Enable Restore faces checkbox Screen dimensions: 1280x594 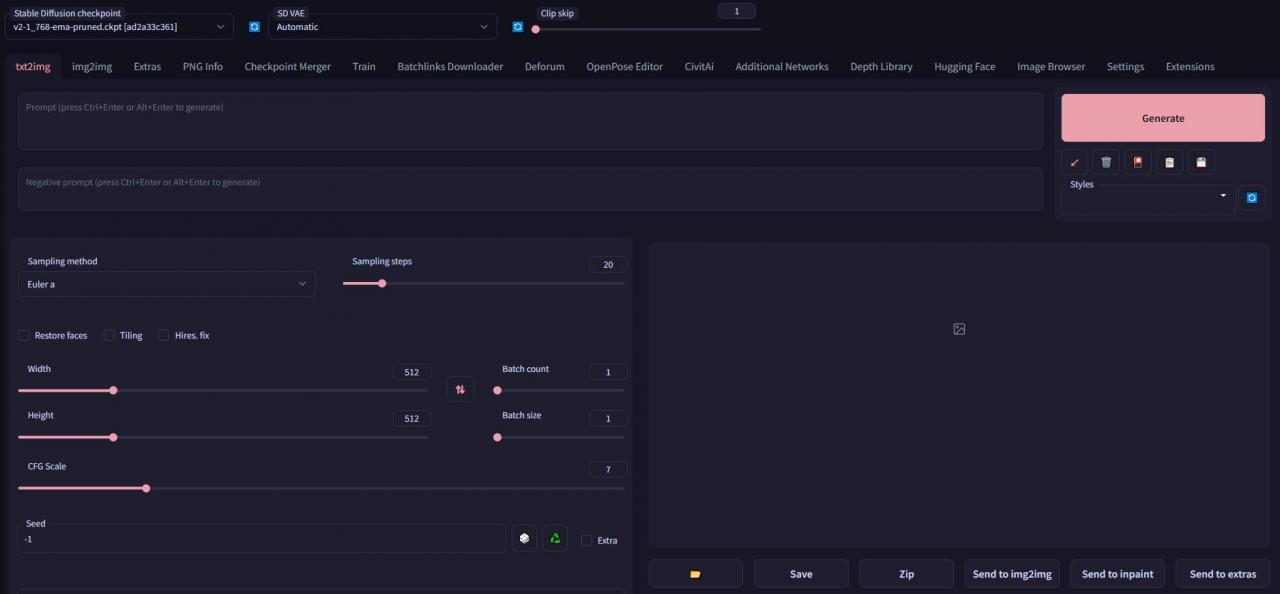pyautogui.click(x=24, y=335)
